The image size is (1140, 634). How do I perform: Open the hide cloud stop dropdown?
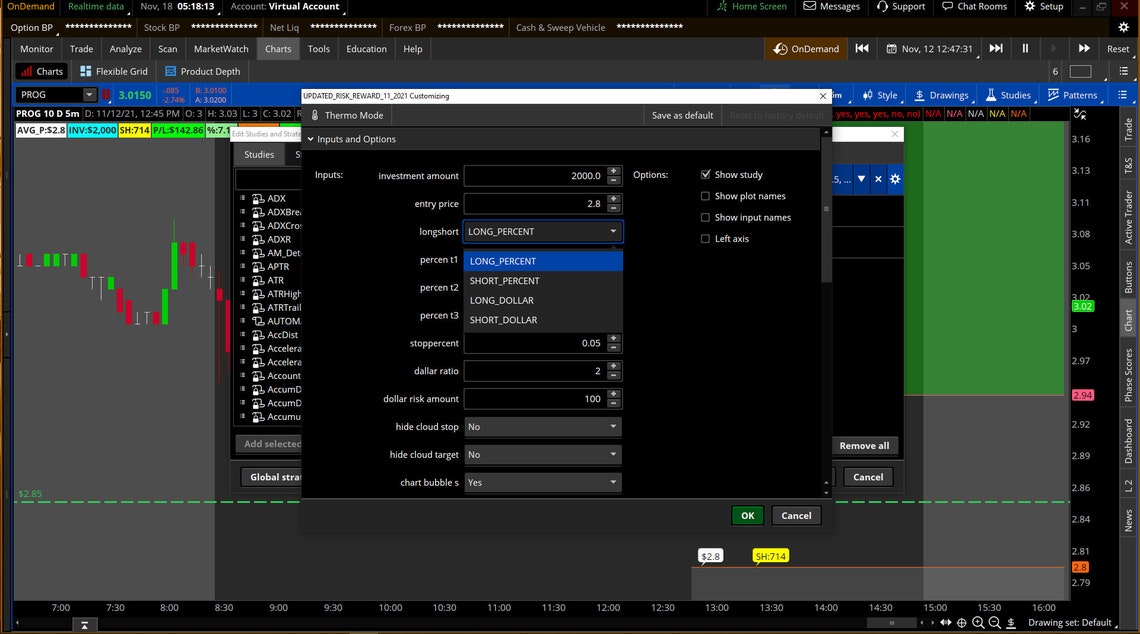[542, 426]
